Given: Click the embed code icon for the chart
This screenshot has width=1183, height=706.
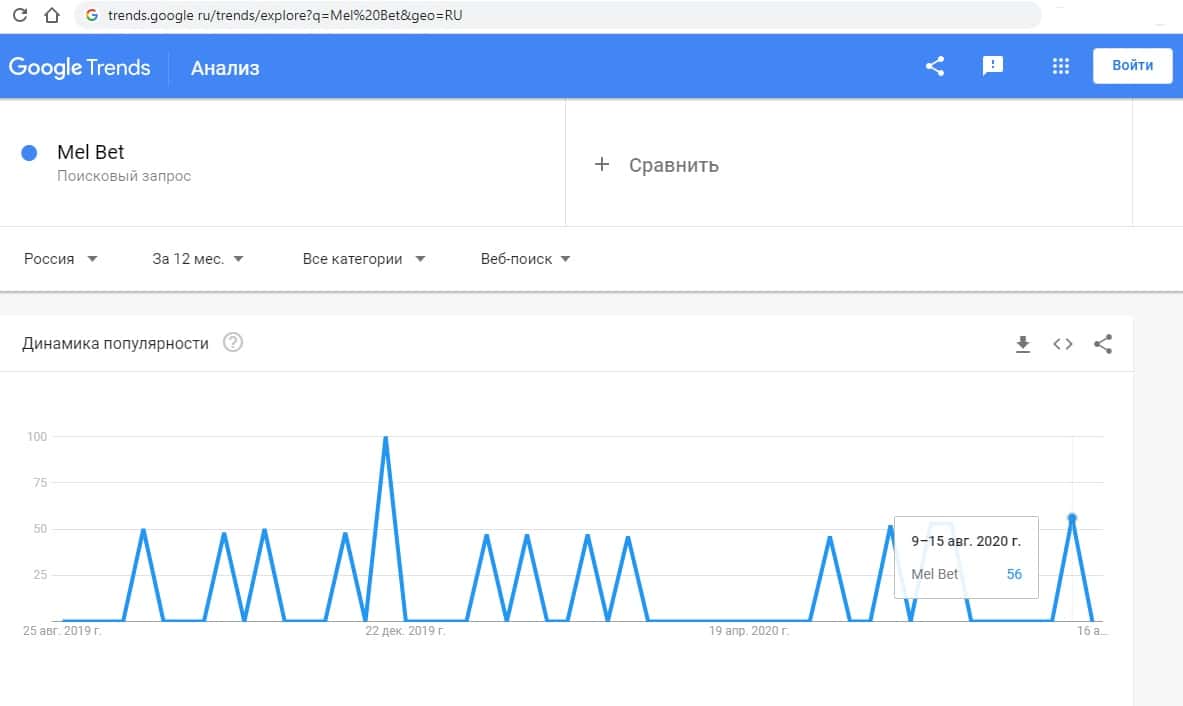Looking at the screenshot, I should [1062, 345].
